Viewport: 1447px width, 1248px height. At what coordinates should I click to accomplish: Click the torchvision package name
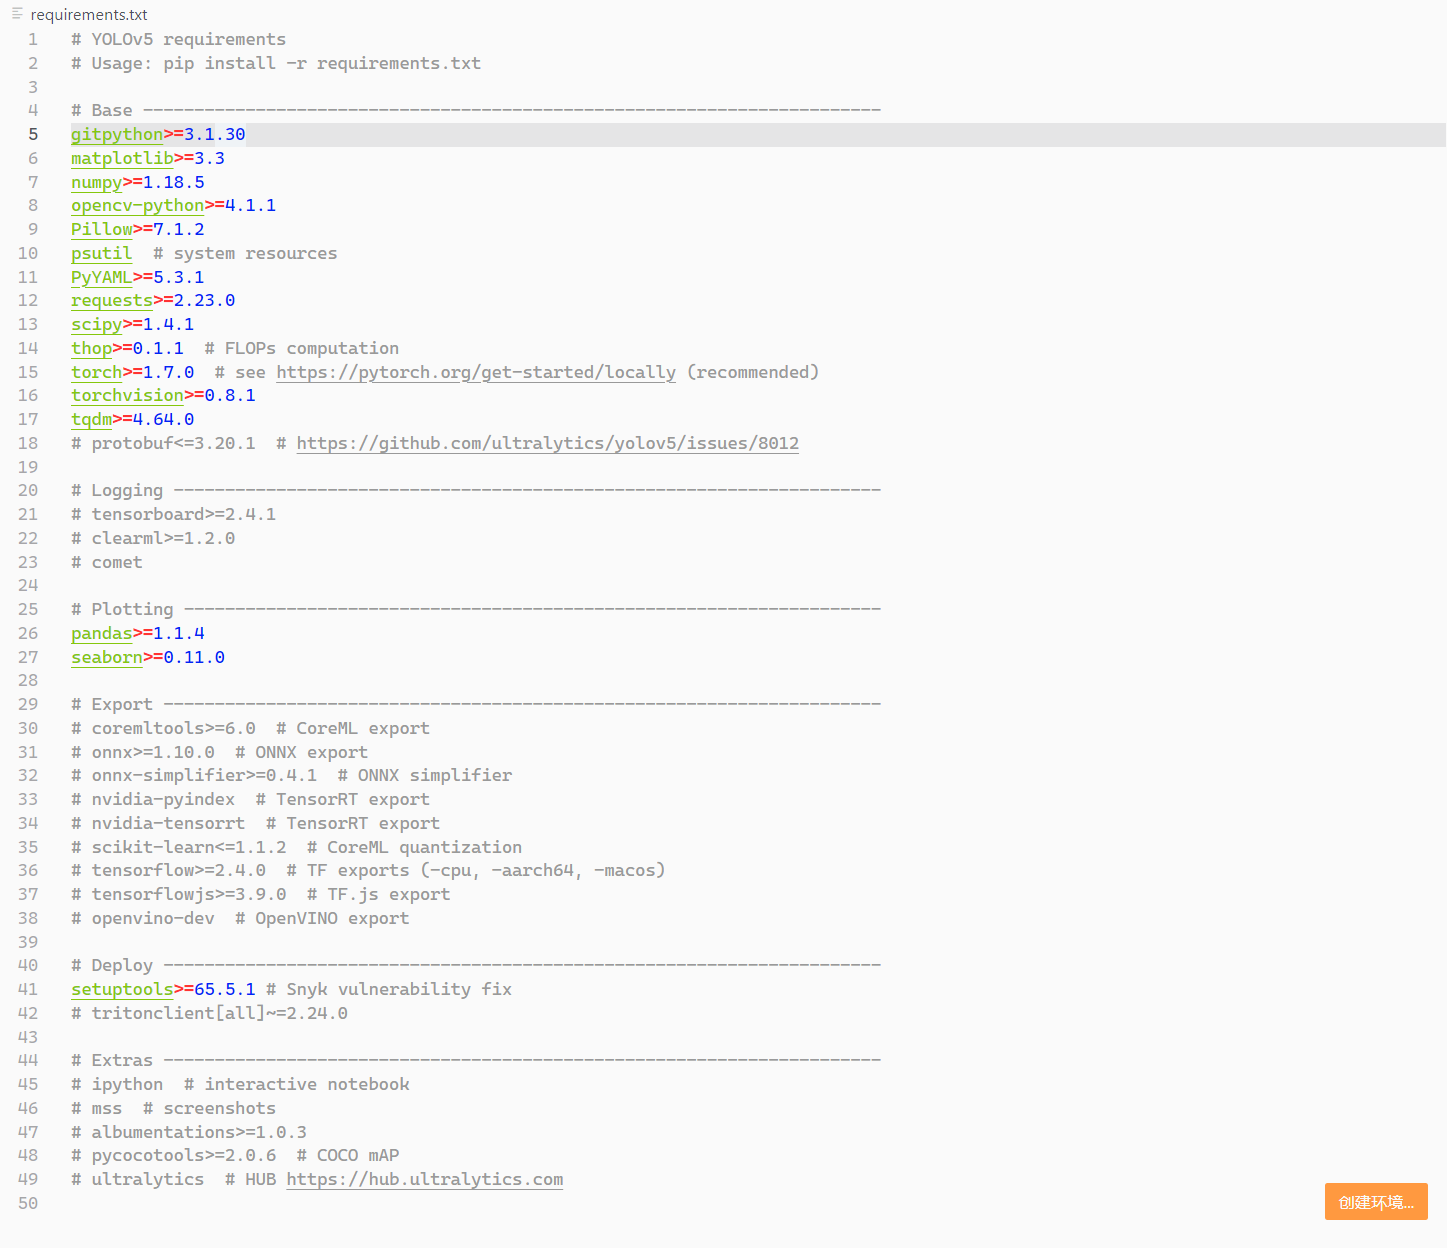click(x=127, y=395)
